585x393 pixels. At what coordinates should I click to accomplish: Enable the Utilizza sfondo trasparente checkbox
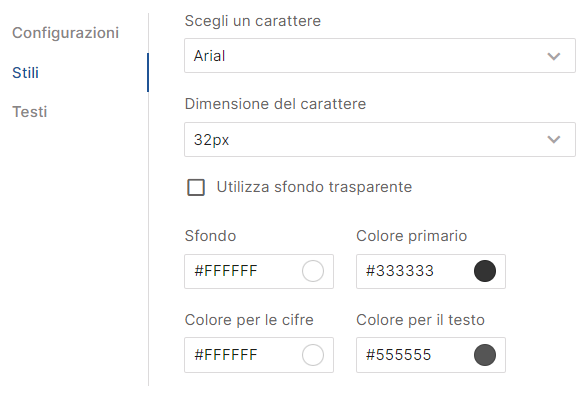pos(196,187)
